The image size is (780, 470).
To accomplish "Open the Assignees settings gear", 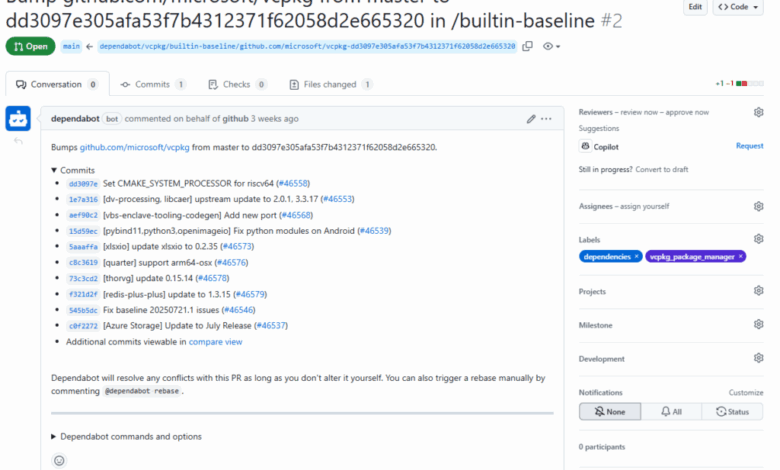I will (x=758, y=206).
